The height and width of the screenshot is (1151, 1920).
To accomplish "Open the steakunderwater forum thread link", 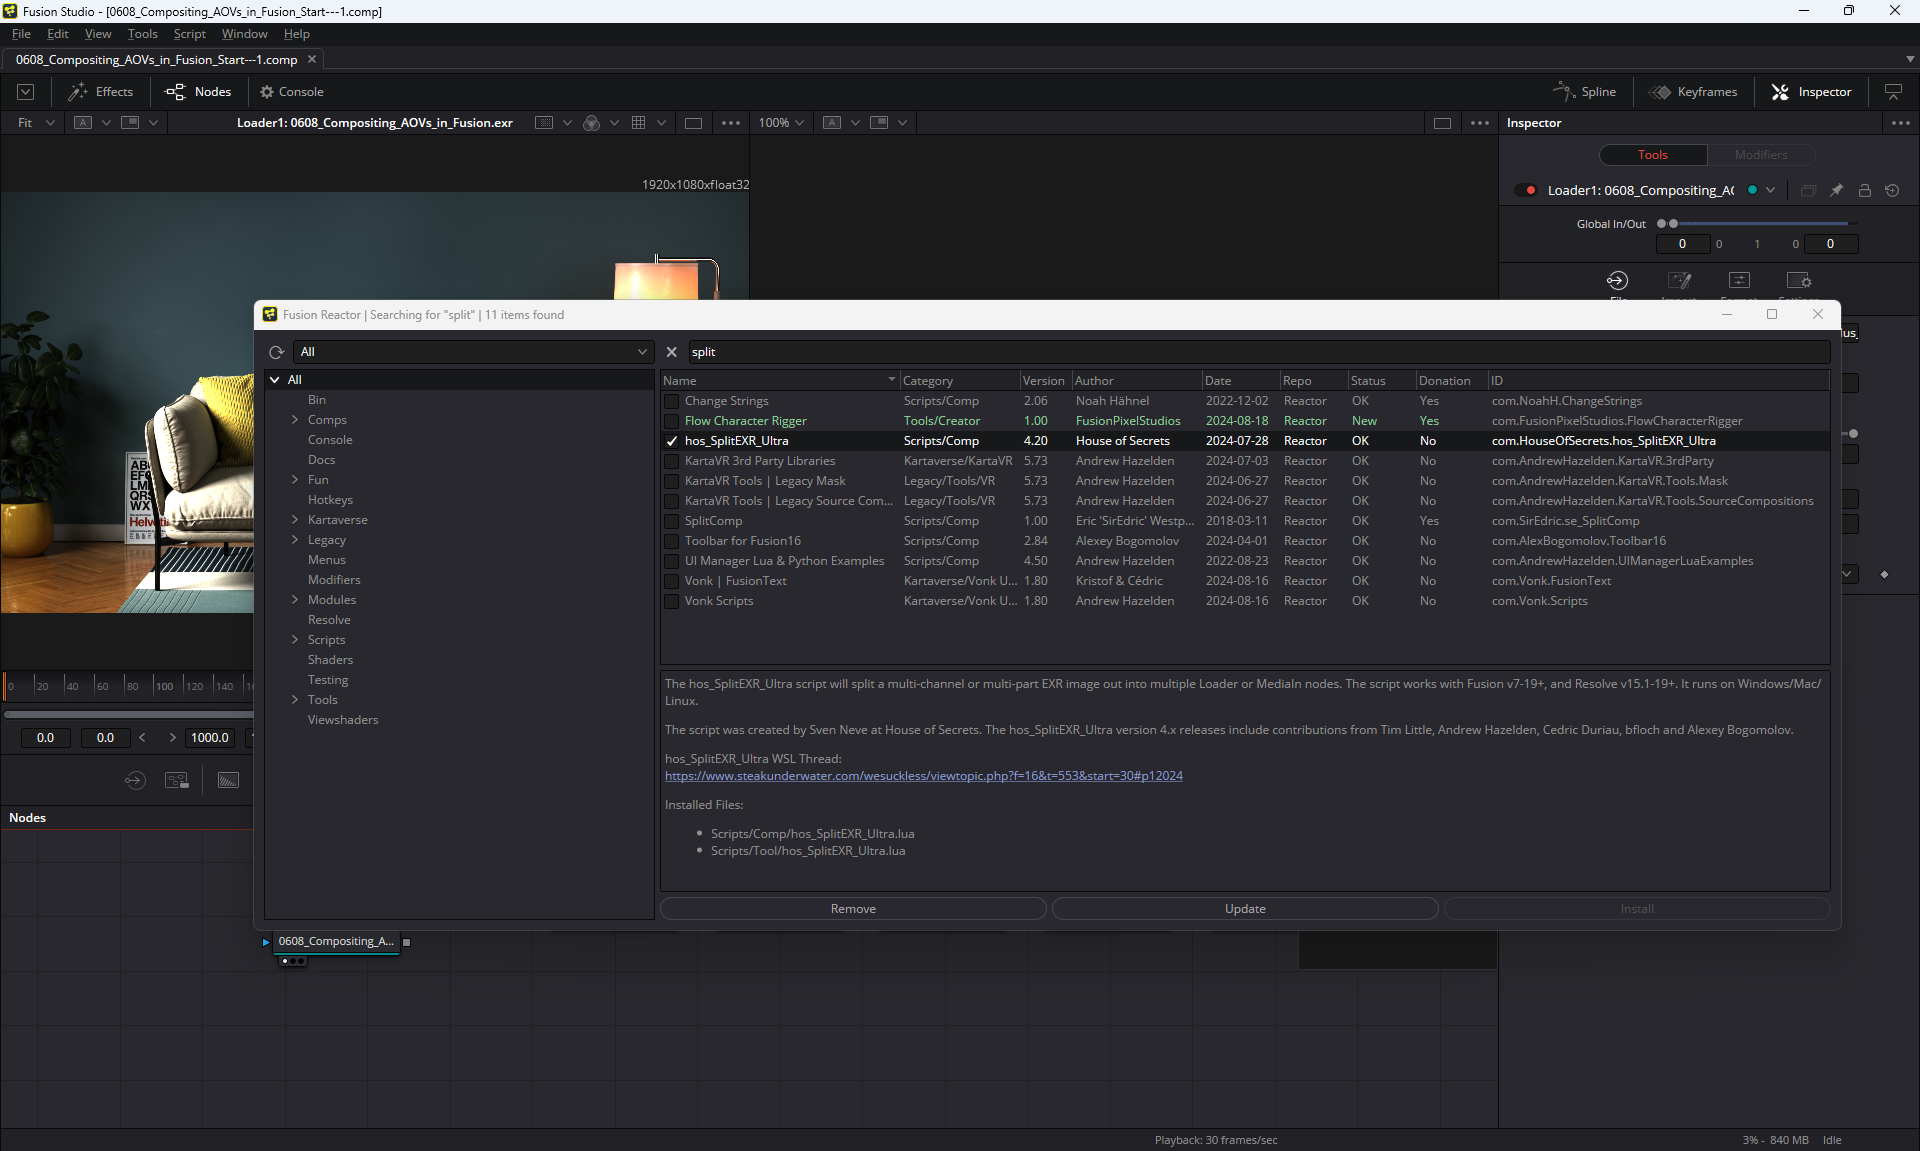I will 923,776.
